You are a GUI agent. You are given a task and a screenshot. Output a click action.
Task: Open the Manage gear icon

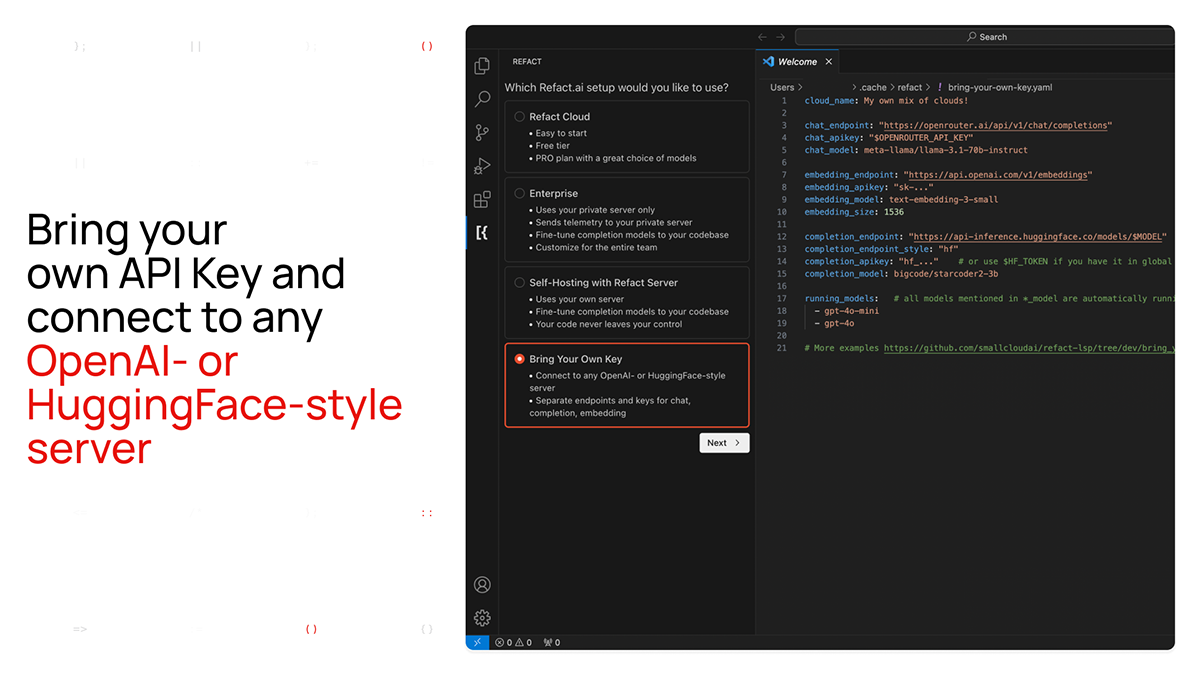[x=482, y=618]
